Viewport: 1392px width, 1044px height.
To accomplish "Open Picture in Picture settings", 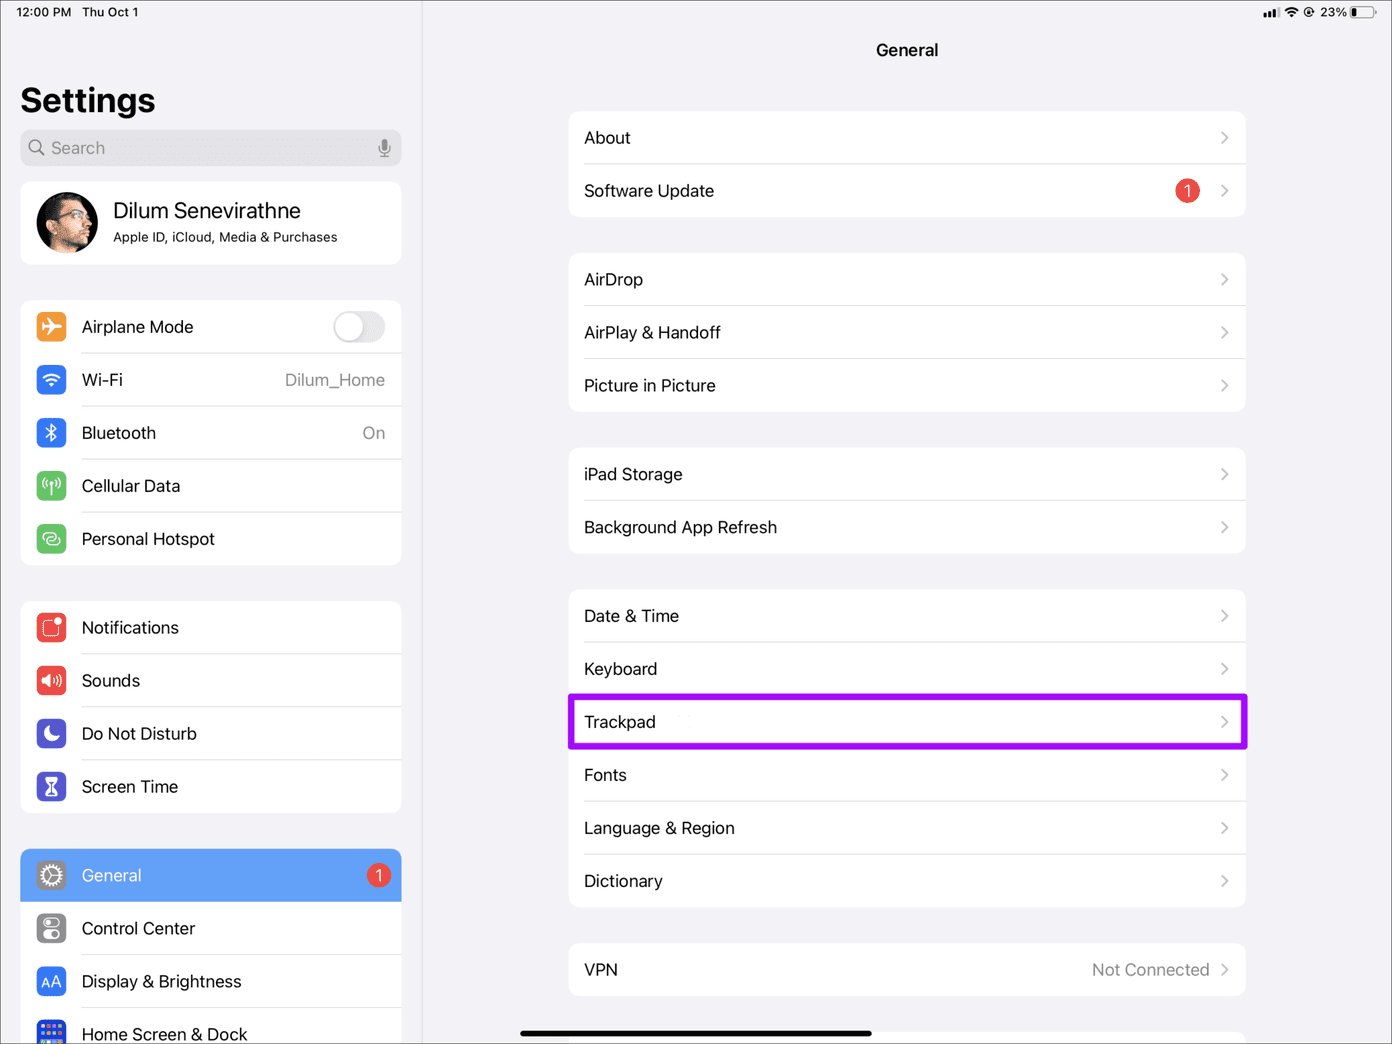I will 907,386.
